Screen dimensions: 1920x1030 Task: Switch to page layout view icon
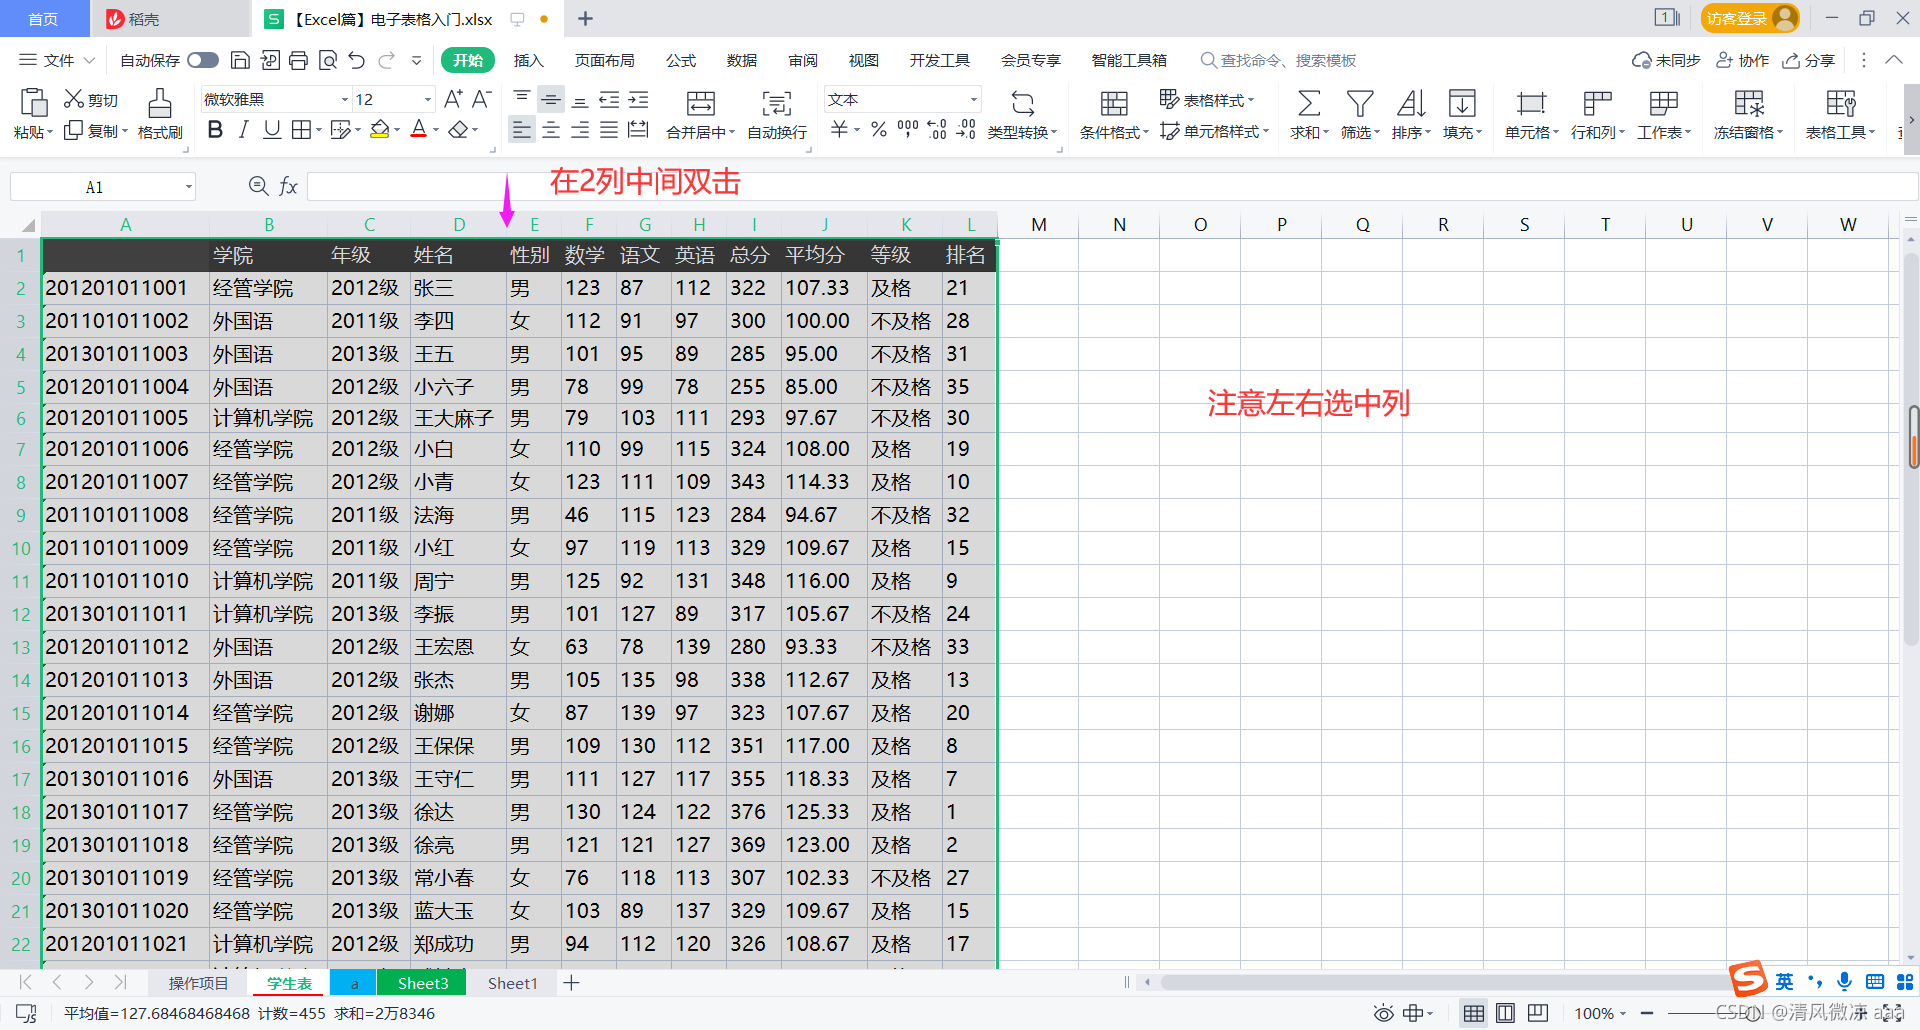[1505, 1013]
